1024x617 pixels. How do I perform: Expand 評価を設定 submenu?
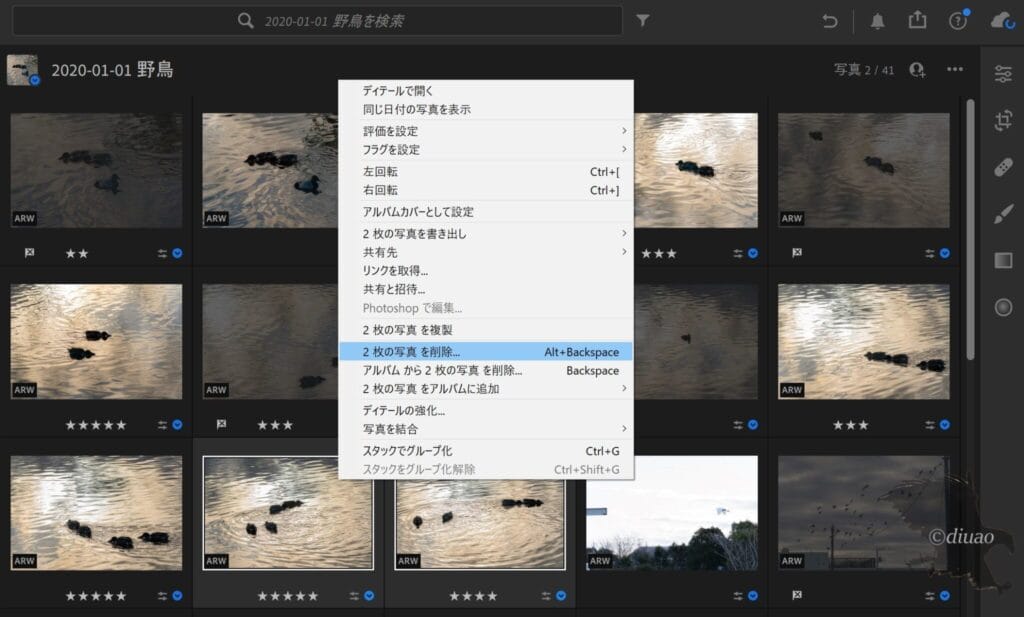[487, 131]
